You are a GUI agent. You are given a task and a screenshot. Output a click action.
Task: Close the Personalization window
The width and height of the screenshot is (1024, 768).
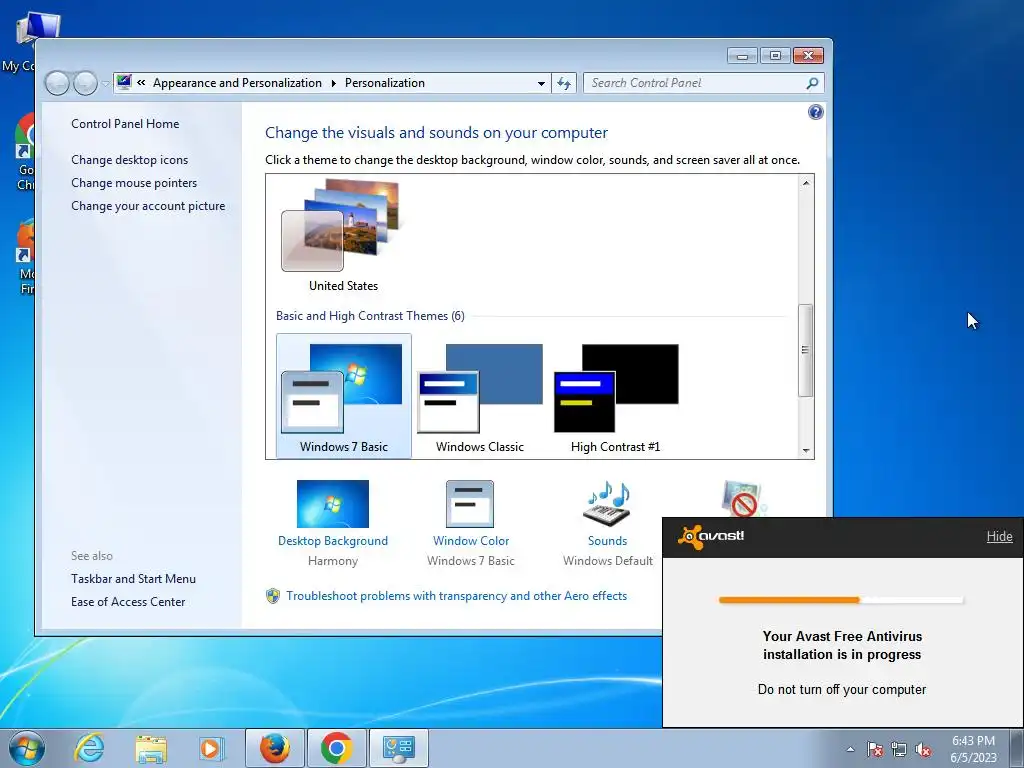[808, 56]
